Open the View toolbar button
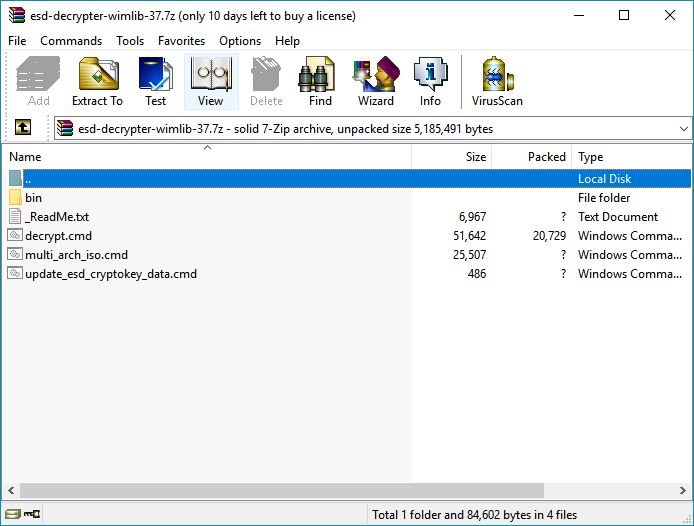The image size is (694, 526). [211, 81]
